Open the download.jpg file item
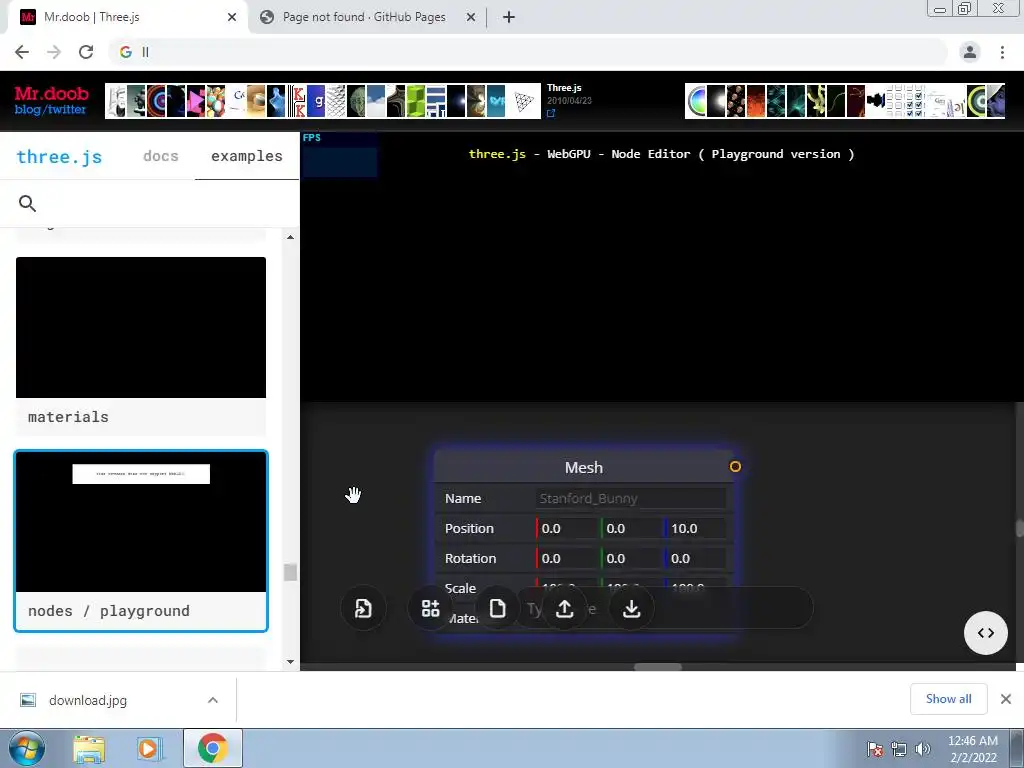This screenshot has height=768, width=1024. (88, 700)
